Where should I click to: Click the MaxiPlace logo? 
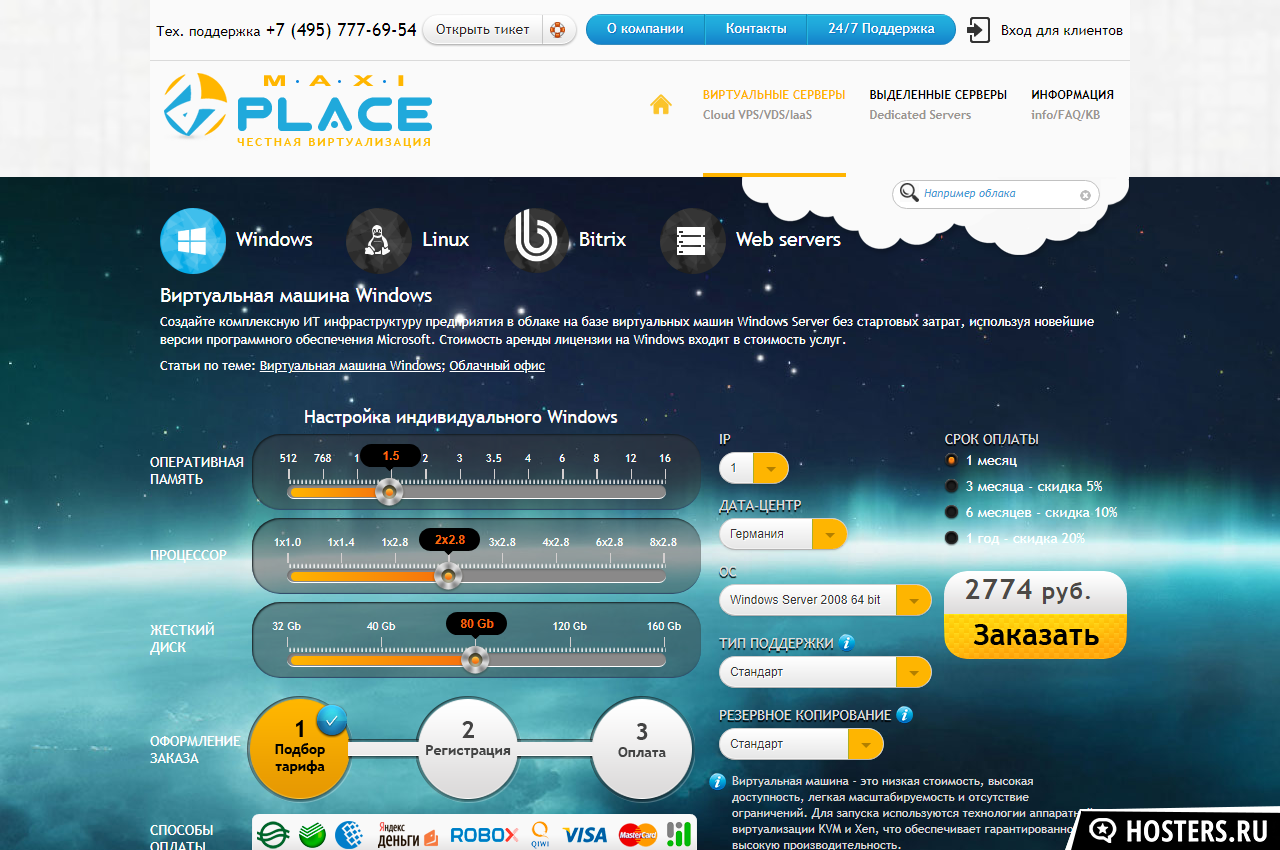298,110
